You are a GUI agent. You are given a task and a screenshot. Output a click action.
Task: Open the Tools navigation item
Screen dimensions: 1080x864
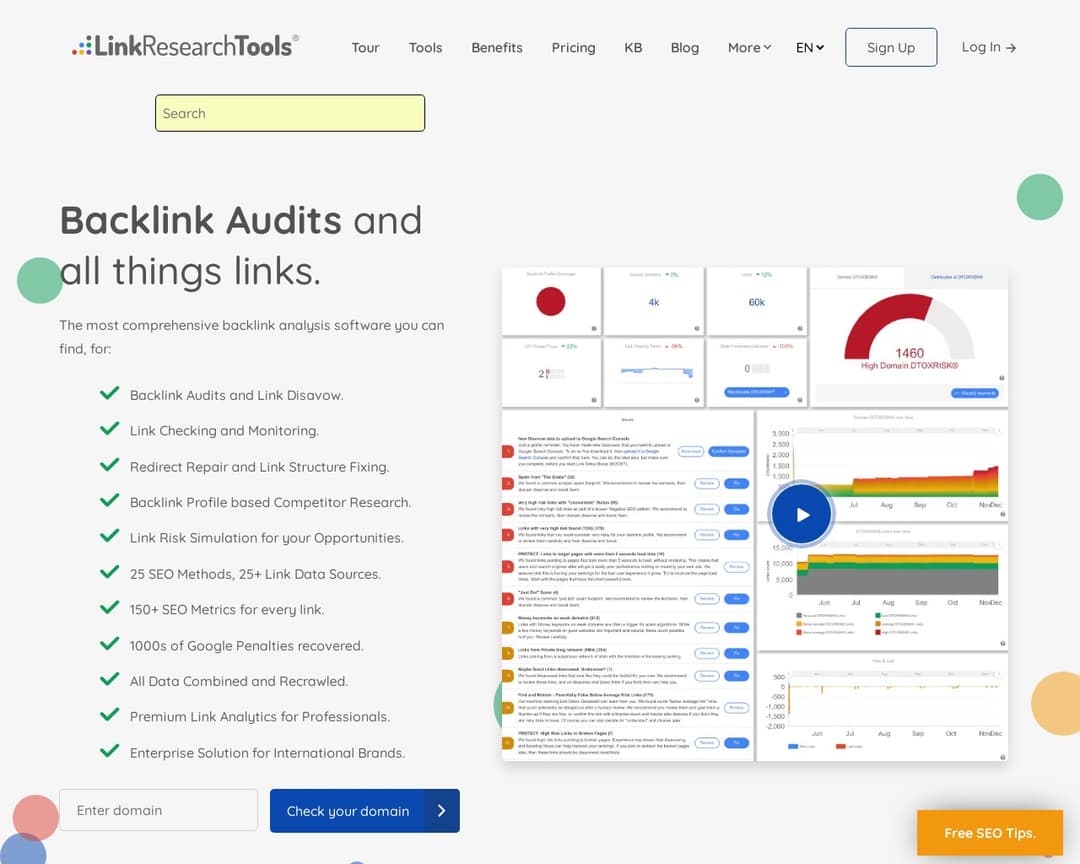tap(425, 47)
